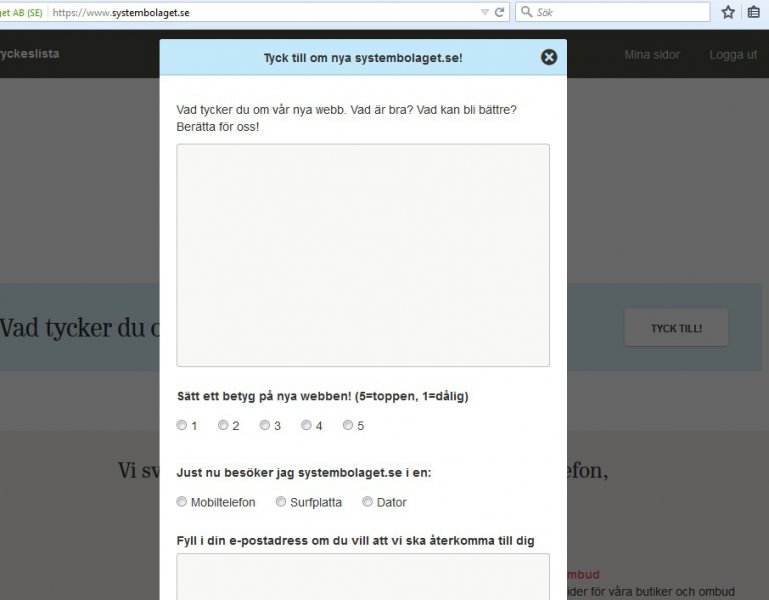769x600 pixels.
Task: Select rating 5 radio button
Action: coord(348,425)
